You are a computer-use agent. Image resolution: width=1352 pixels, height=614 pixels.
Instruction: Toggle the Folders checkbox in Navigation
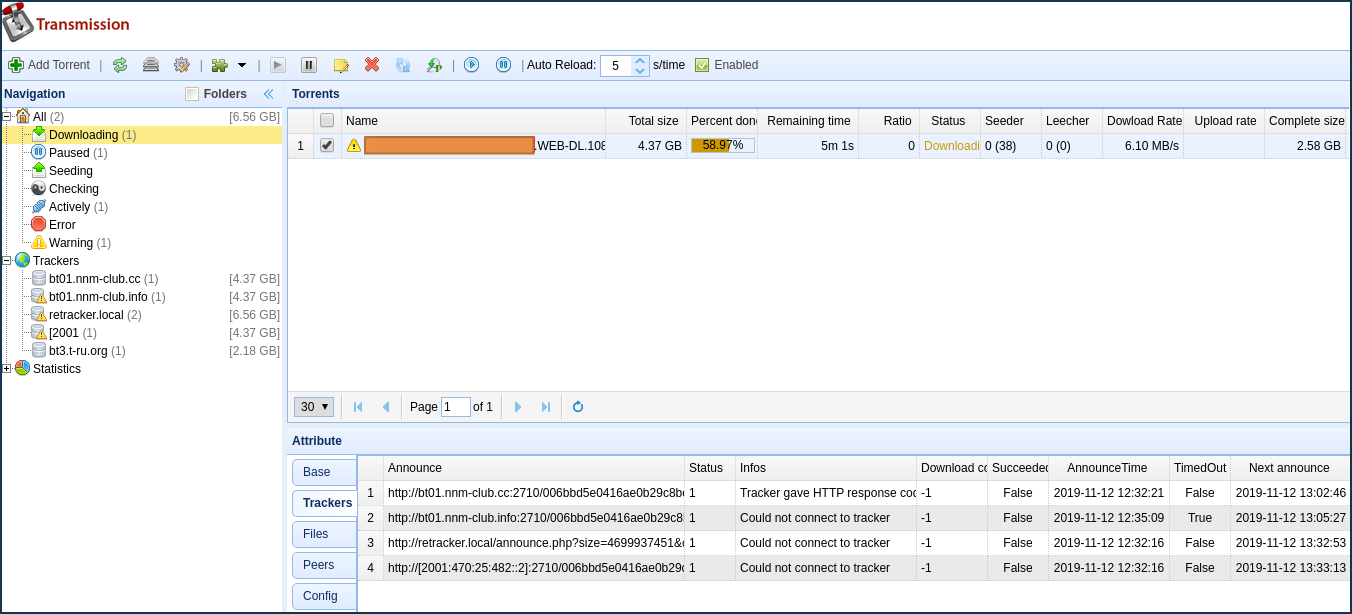pyautogui.click(x=193, y=94)
